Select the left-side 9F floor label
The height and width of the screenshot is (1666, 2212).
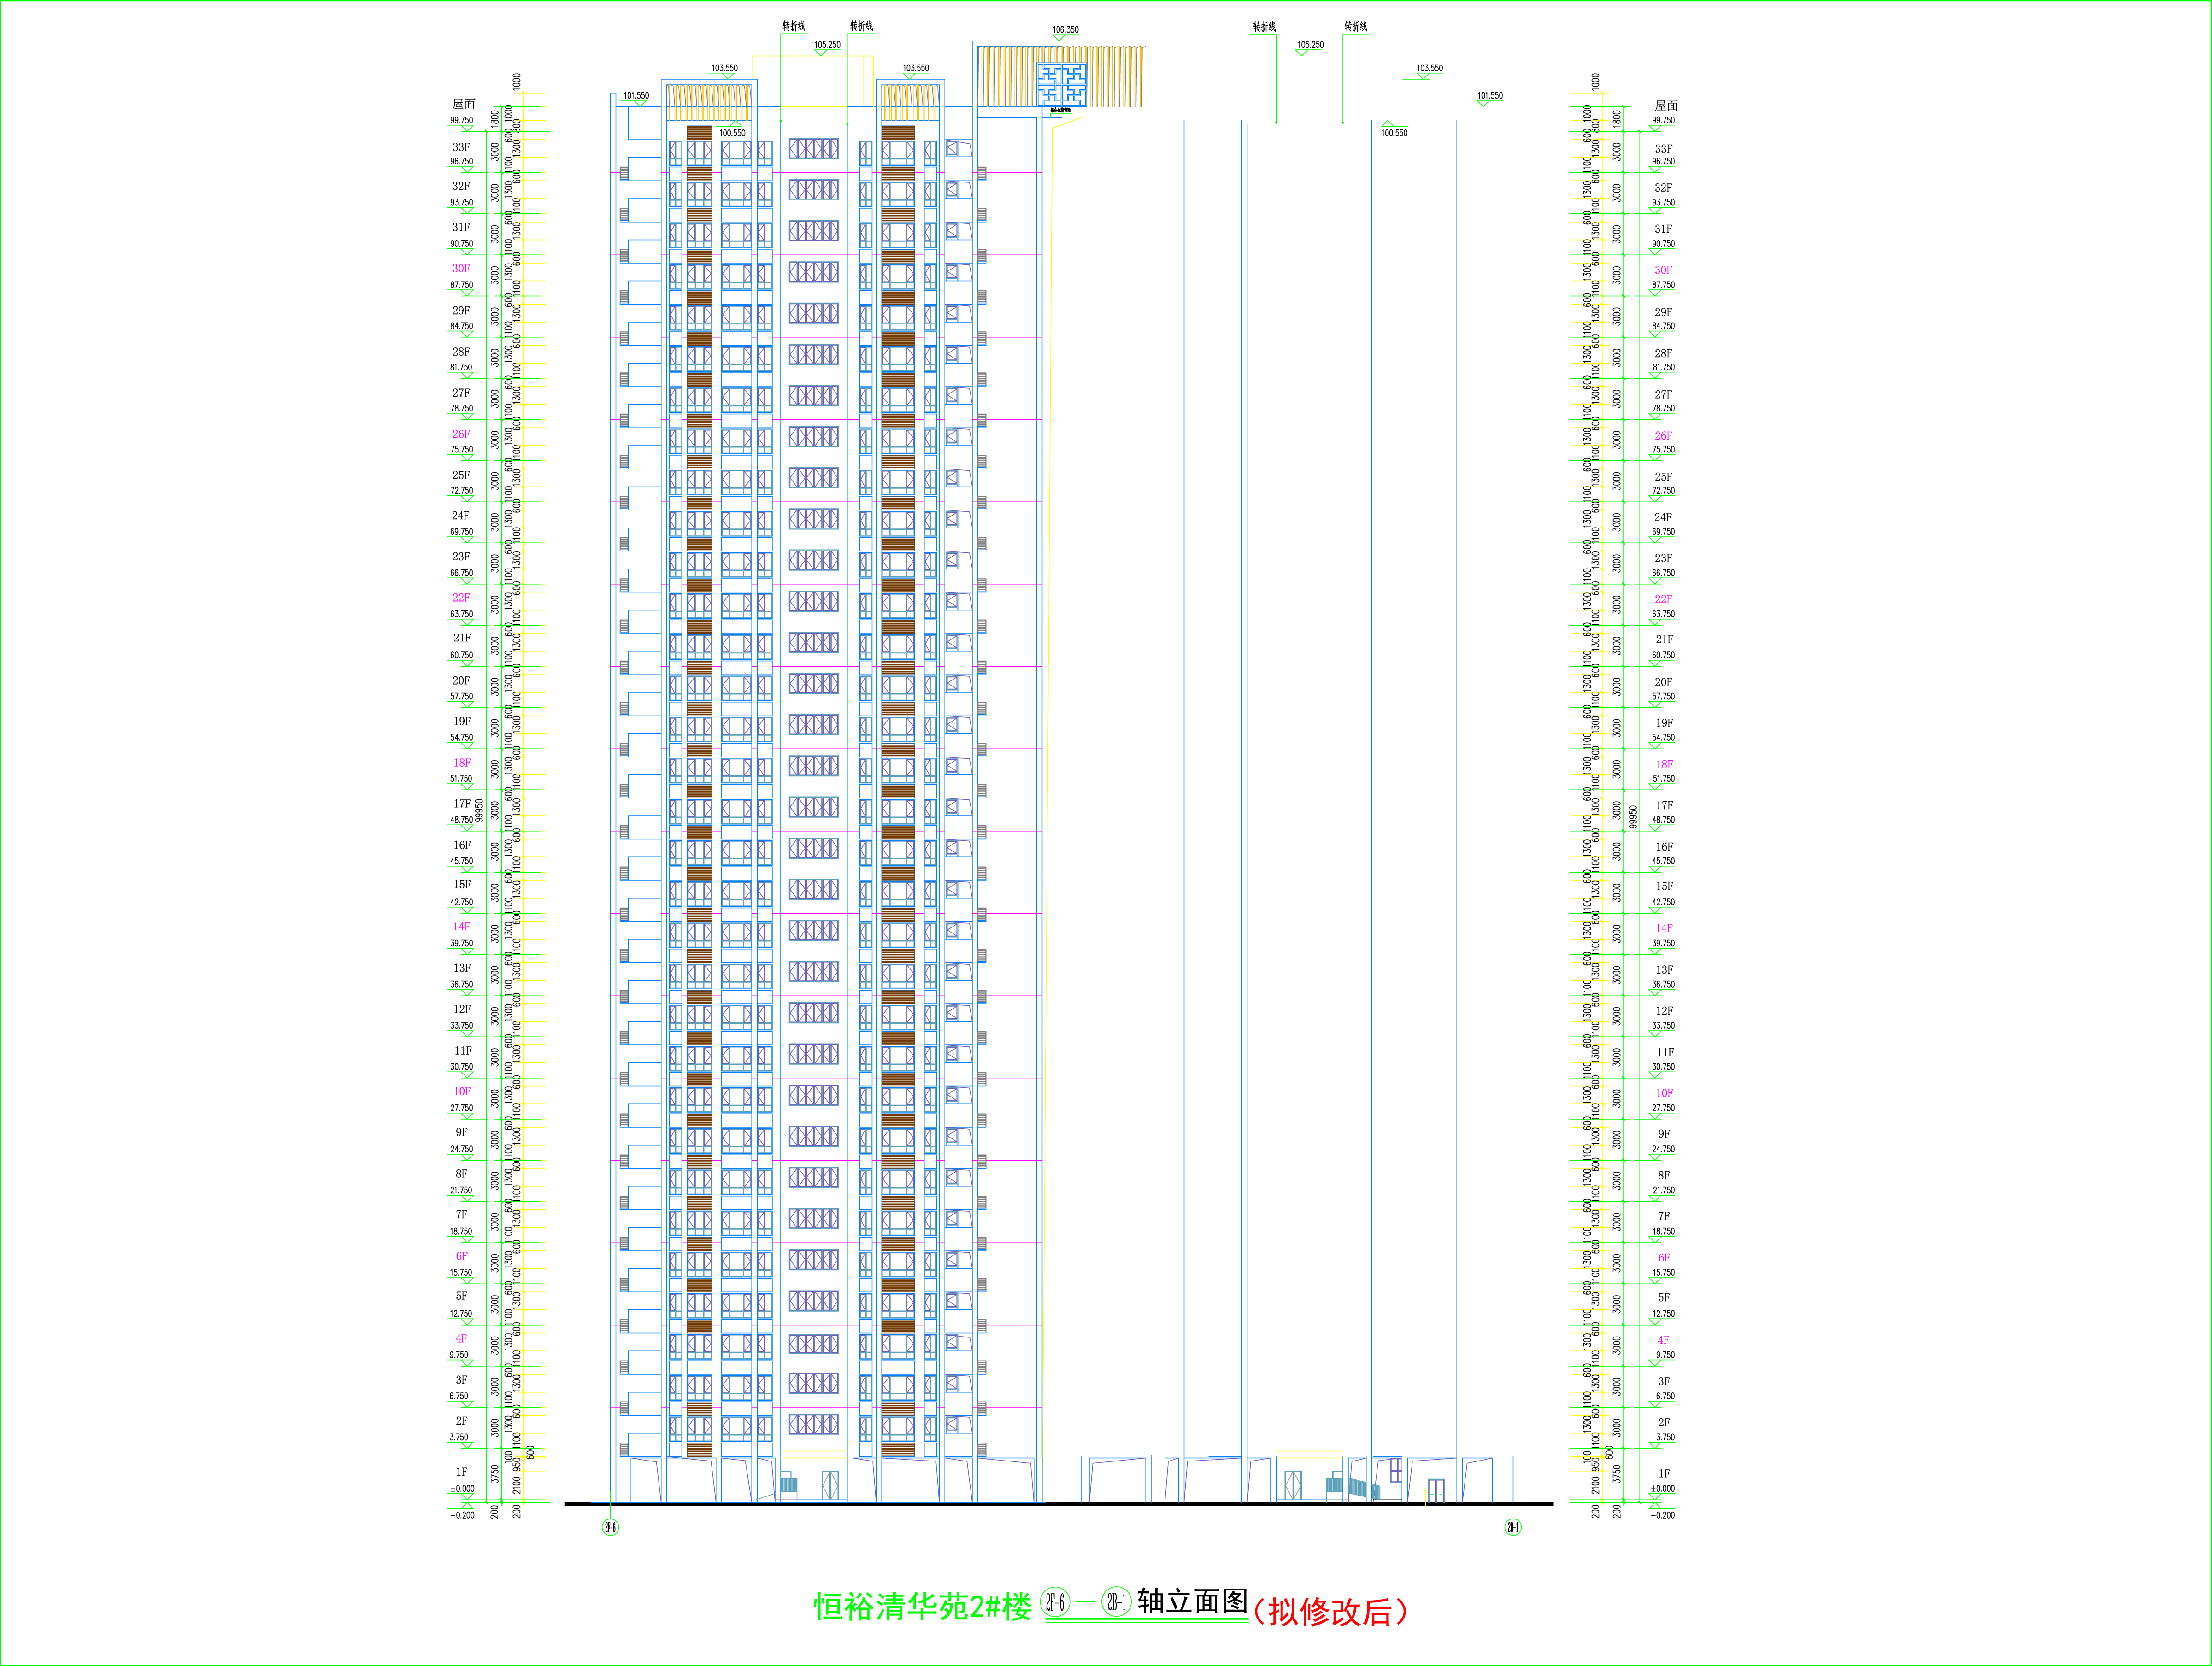tap(462, 1133)
